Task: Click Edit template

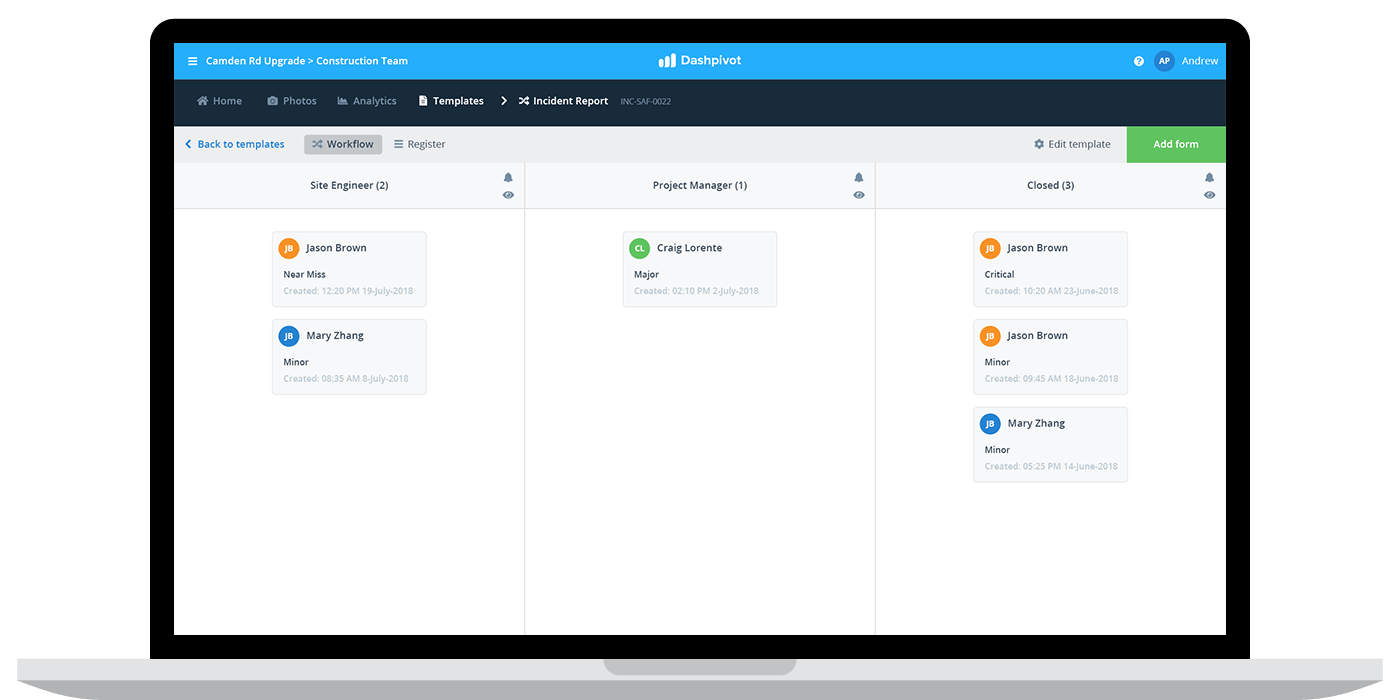Action: 1072,144
